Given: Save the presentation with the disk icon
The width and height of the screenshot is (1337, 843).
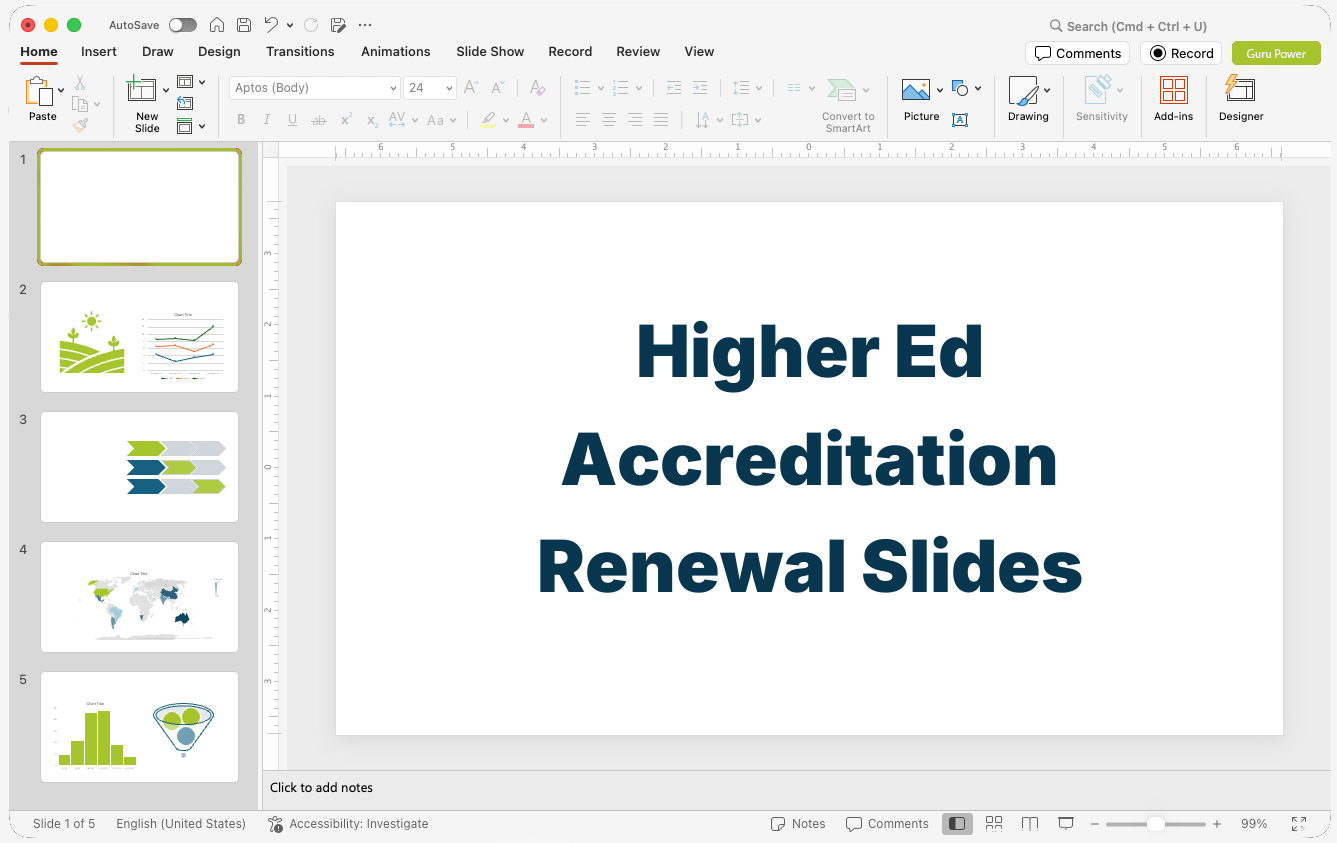Looking at the screenshot, I should tap(244, 25).
